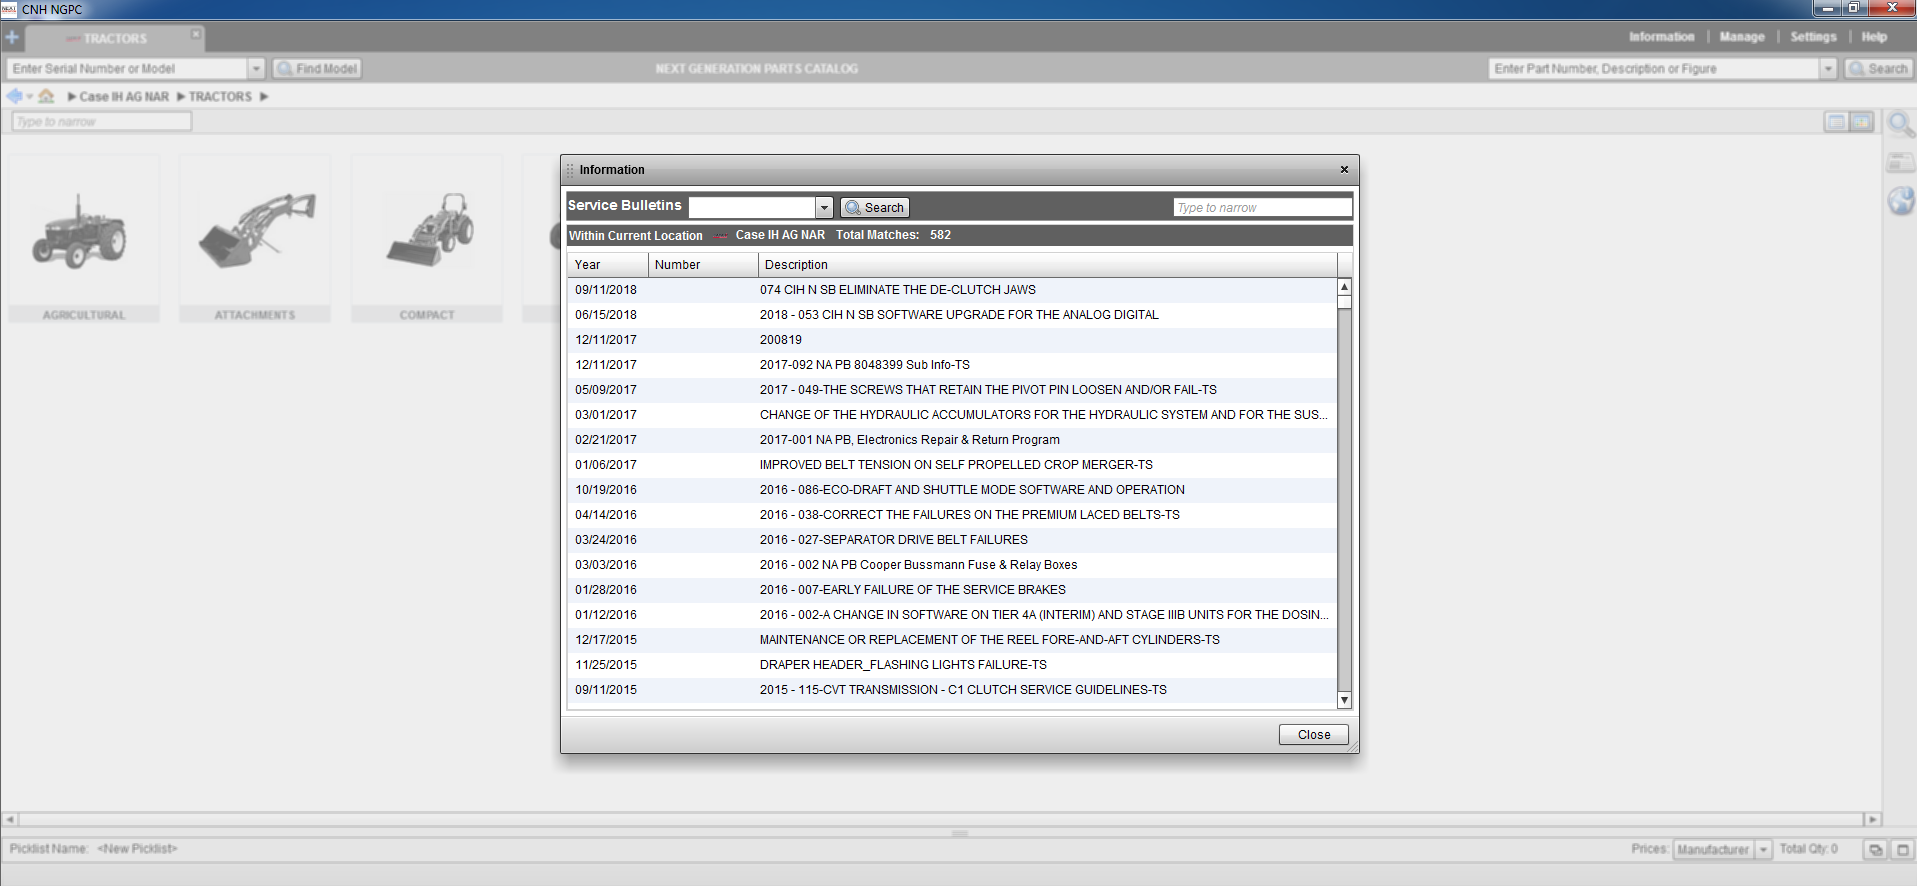The width and height of the screenshot is (1917, 886).
Task: Click the Find Model button
Action: tap(317, 68)
